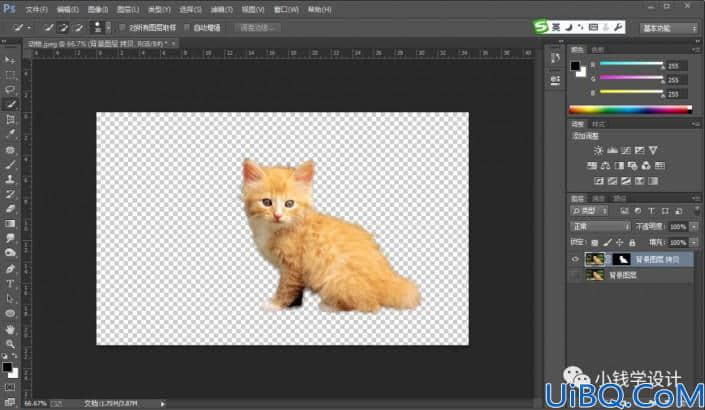The width and height of the screenshot is (705, 410).
Task: Toggle Quick Mask mode at toolbox bottom
Action: pyautogui.click(x=10, y=387)
